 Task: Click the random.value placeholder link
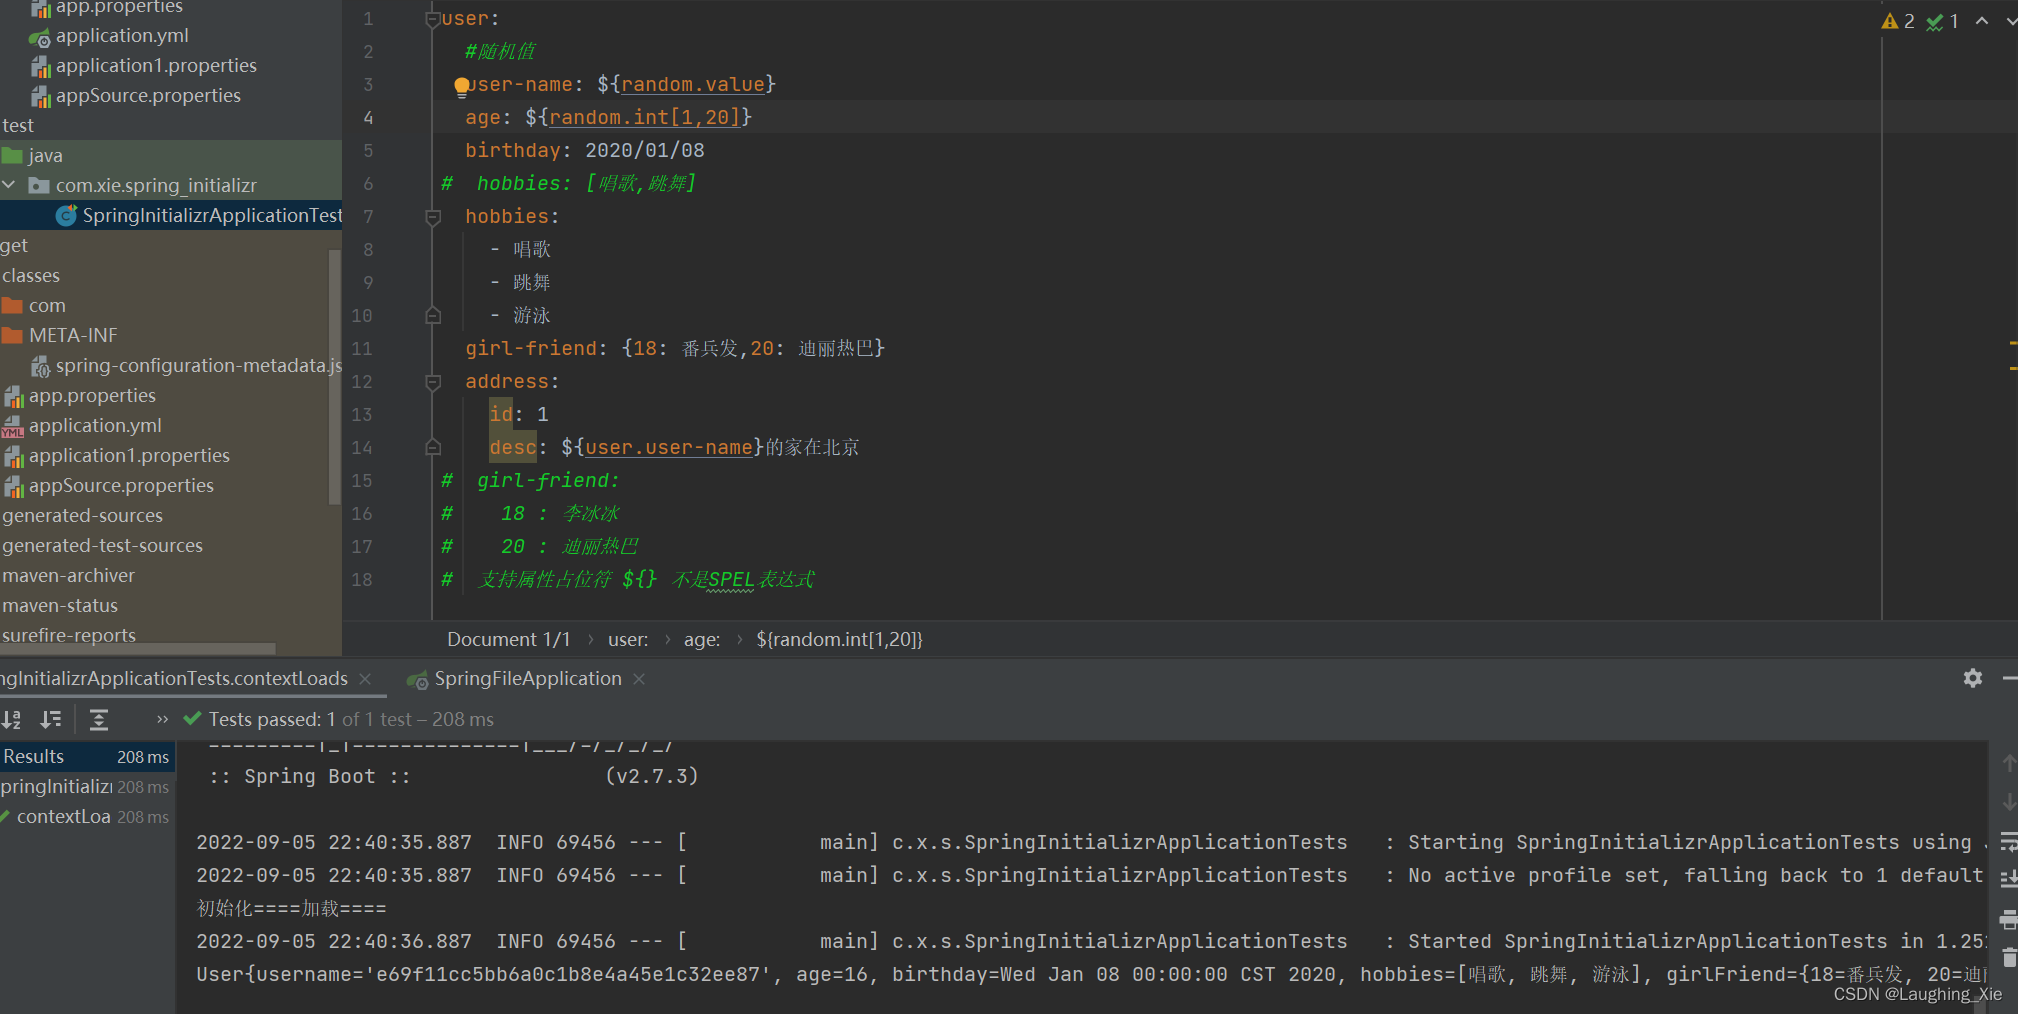coord(694,84)
